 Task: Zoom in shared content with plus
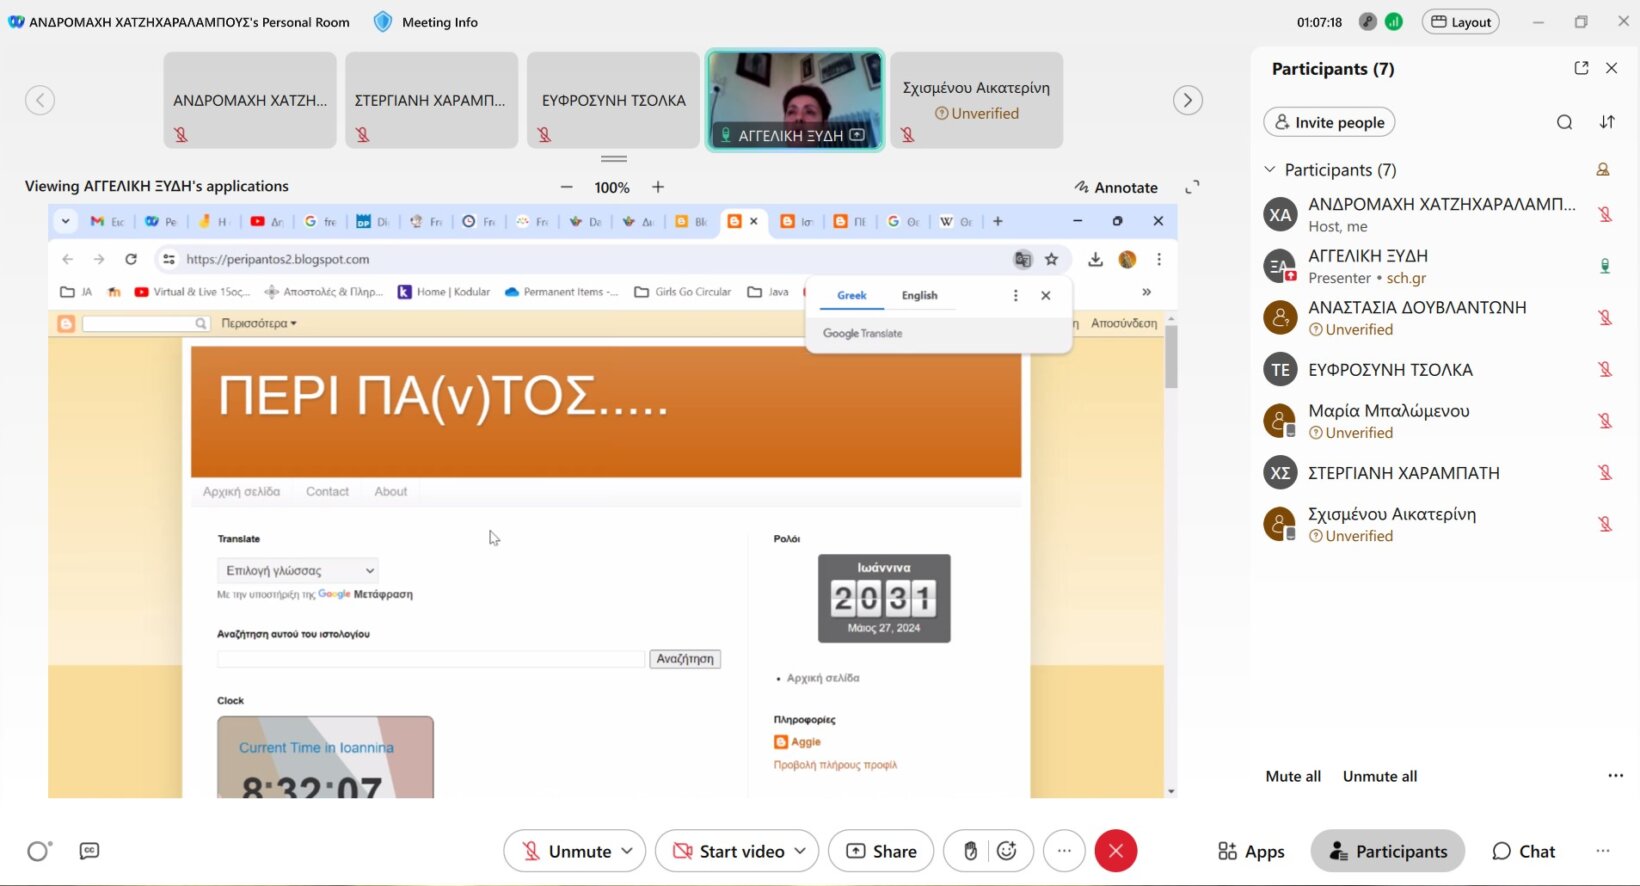(x=658, y=187)
